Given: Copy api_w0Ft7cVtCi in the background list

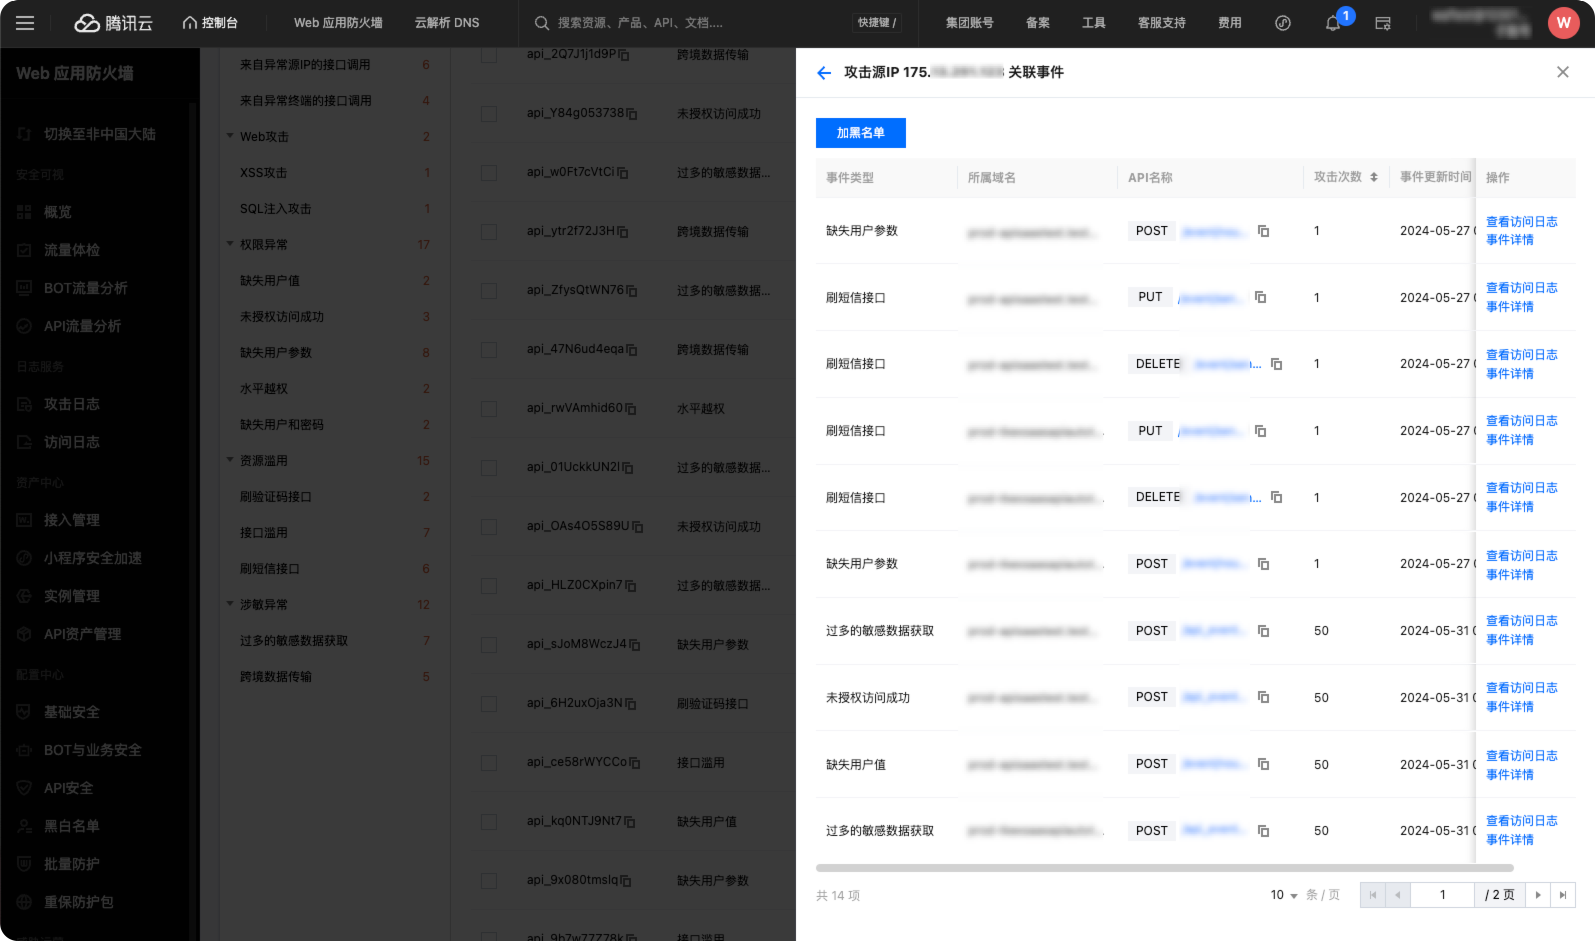Looking at the screenshot, I should coord(623,173).
